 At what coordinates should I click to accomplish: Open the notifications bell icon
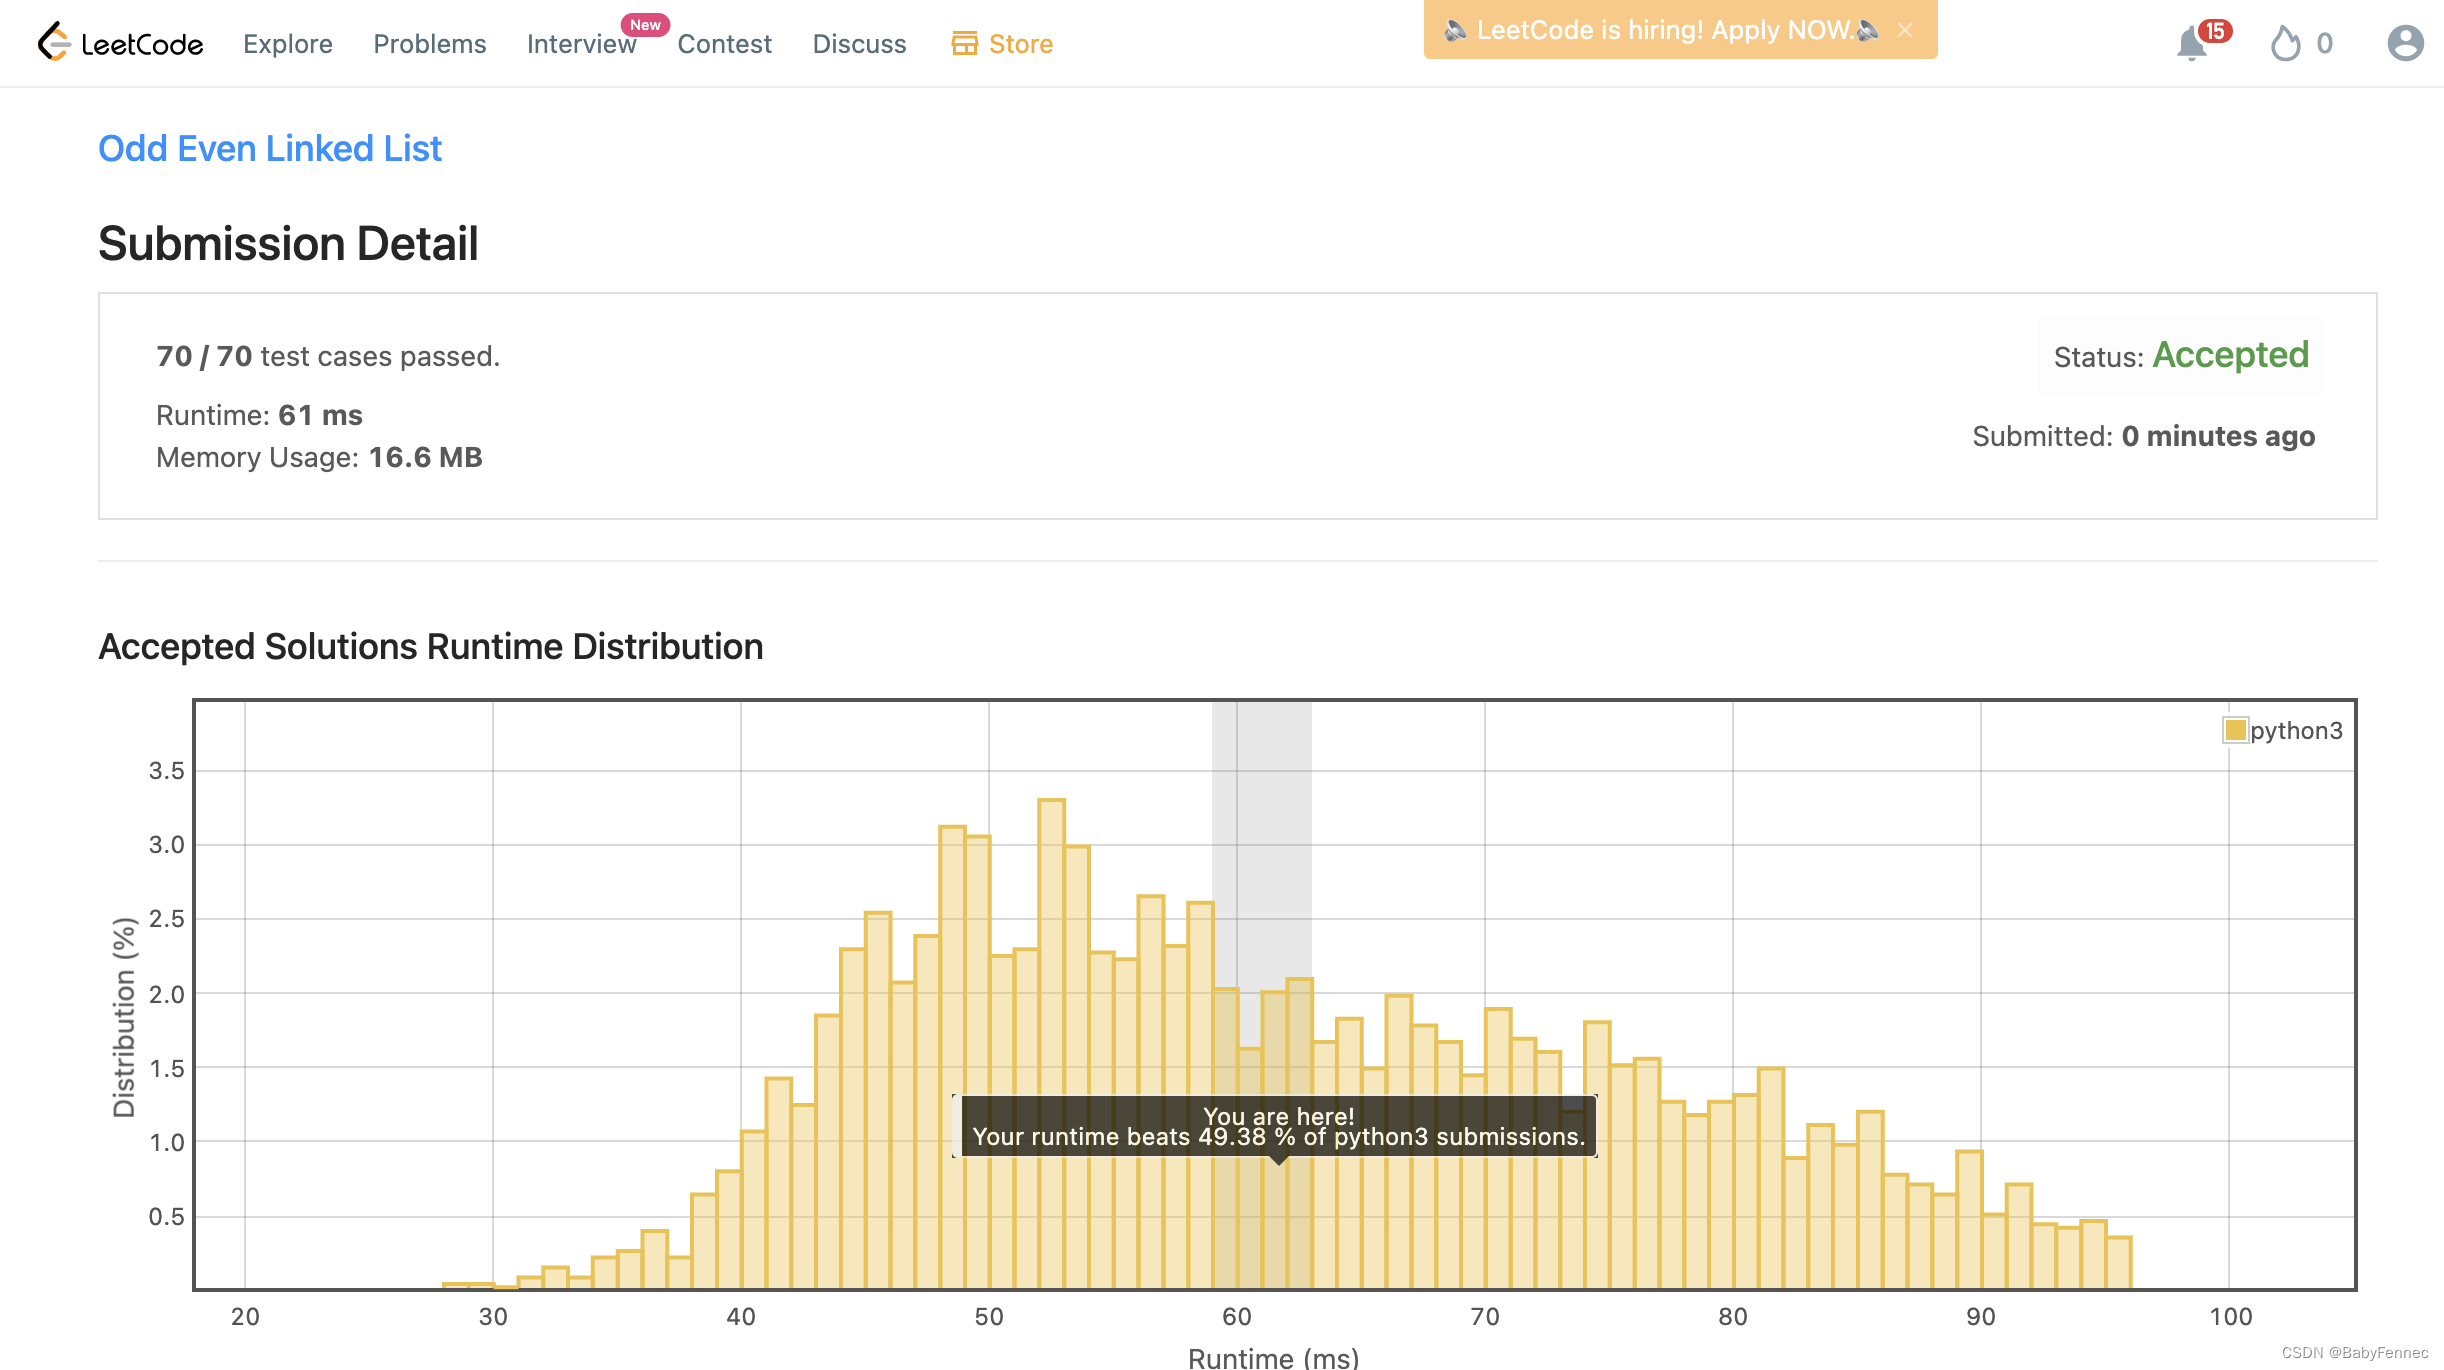(x=2190, y=44)
